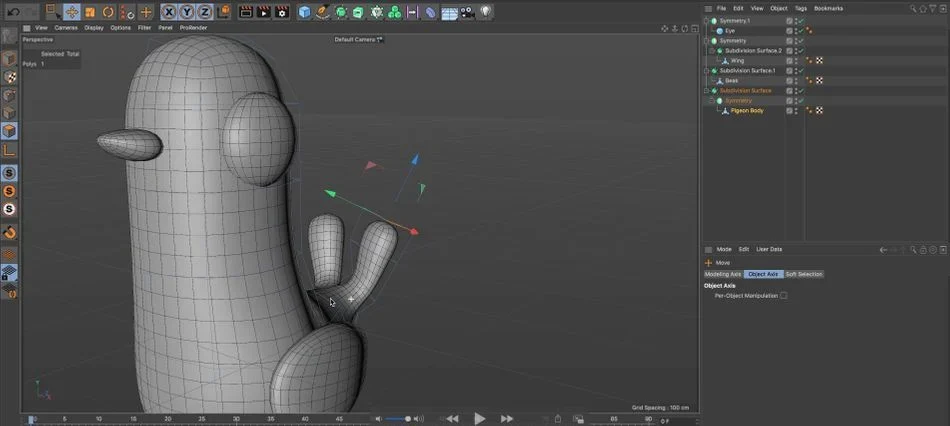Collapse the Subdivision Surface.2 tree node
Image resolution: width=950 pixels, height=426 pixels.
pyautogui.click(x=711, y=51)
